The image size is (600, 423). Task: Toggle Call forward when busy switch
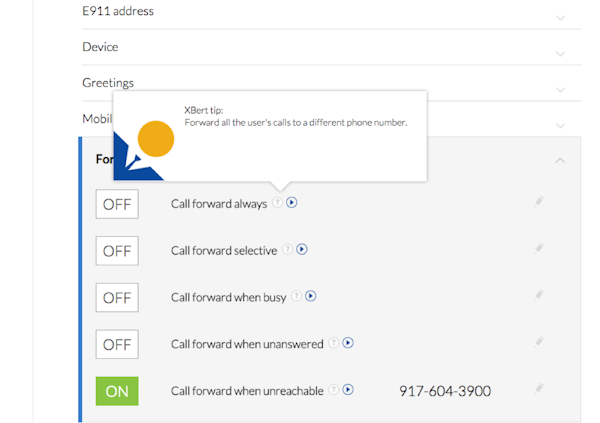tap(117, 297)
